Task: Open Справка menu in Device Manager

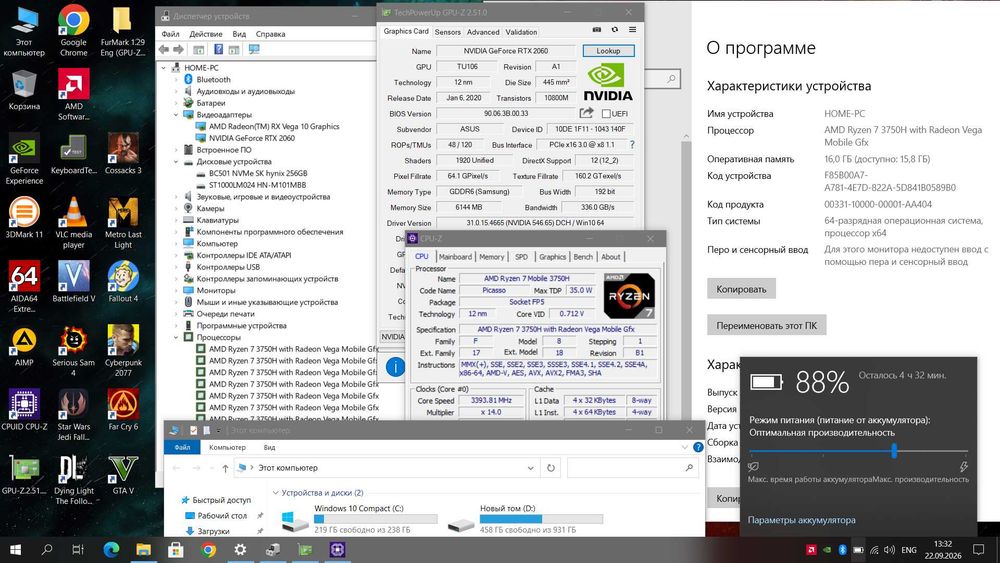Action: pos(270,34)
